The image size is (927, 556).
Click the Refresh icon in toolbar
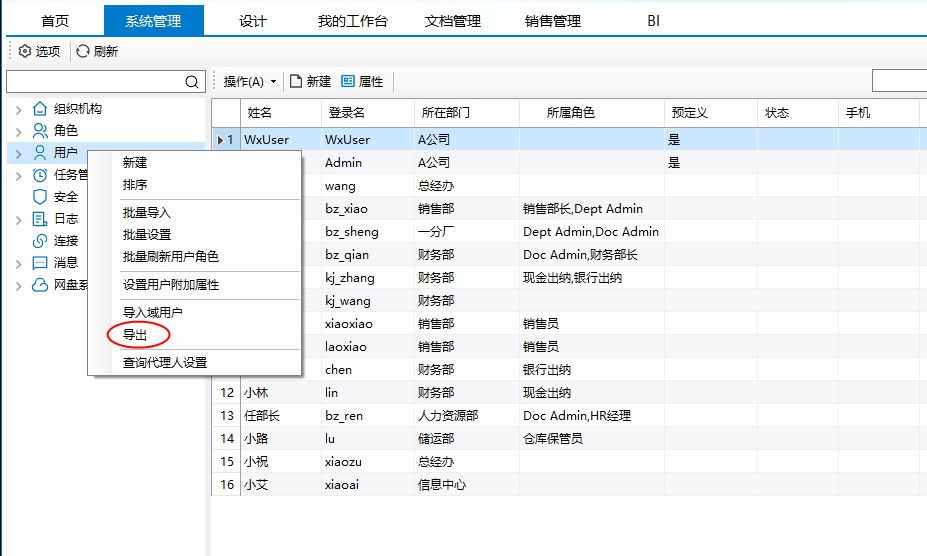83,51
